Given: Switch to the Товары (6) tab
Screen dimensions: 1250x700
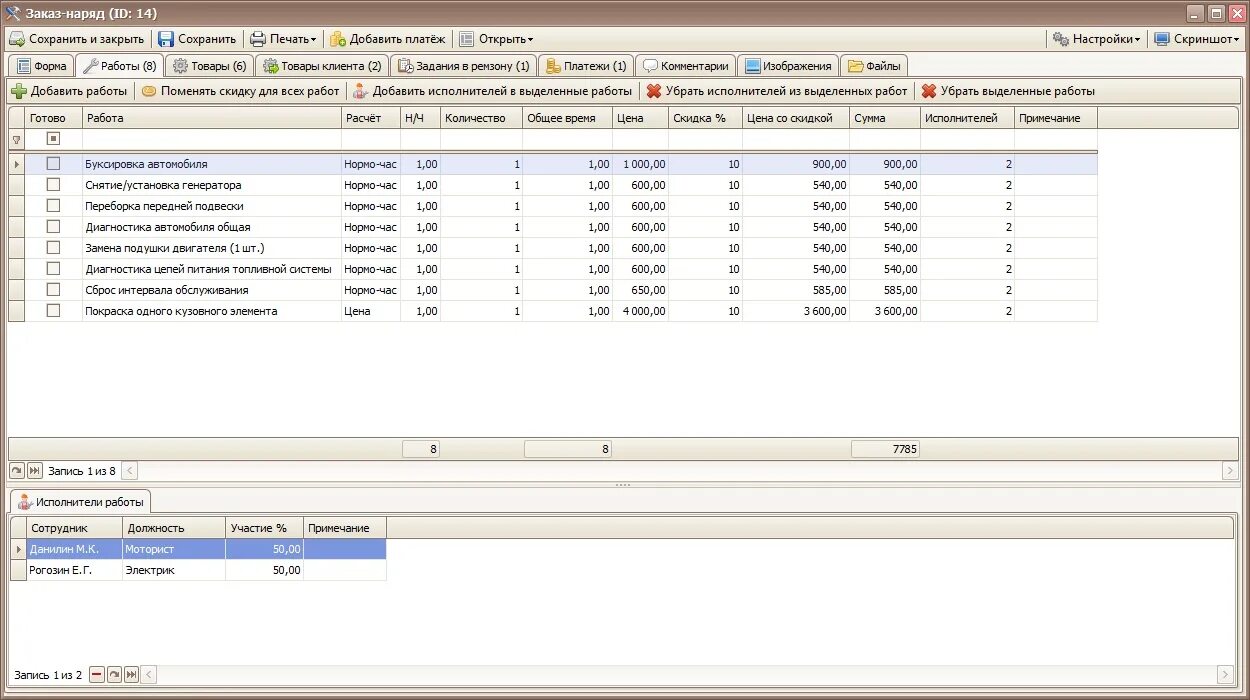Looking at the screenshot, I should pyautogui.click(x=210, y=66).
